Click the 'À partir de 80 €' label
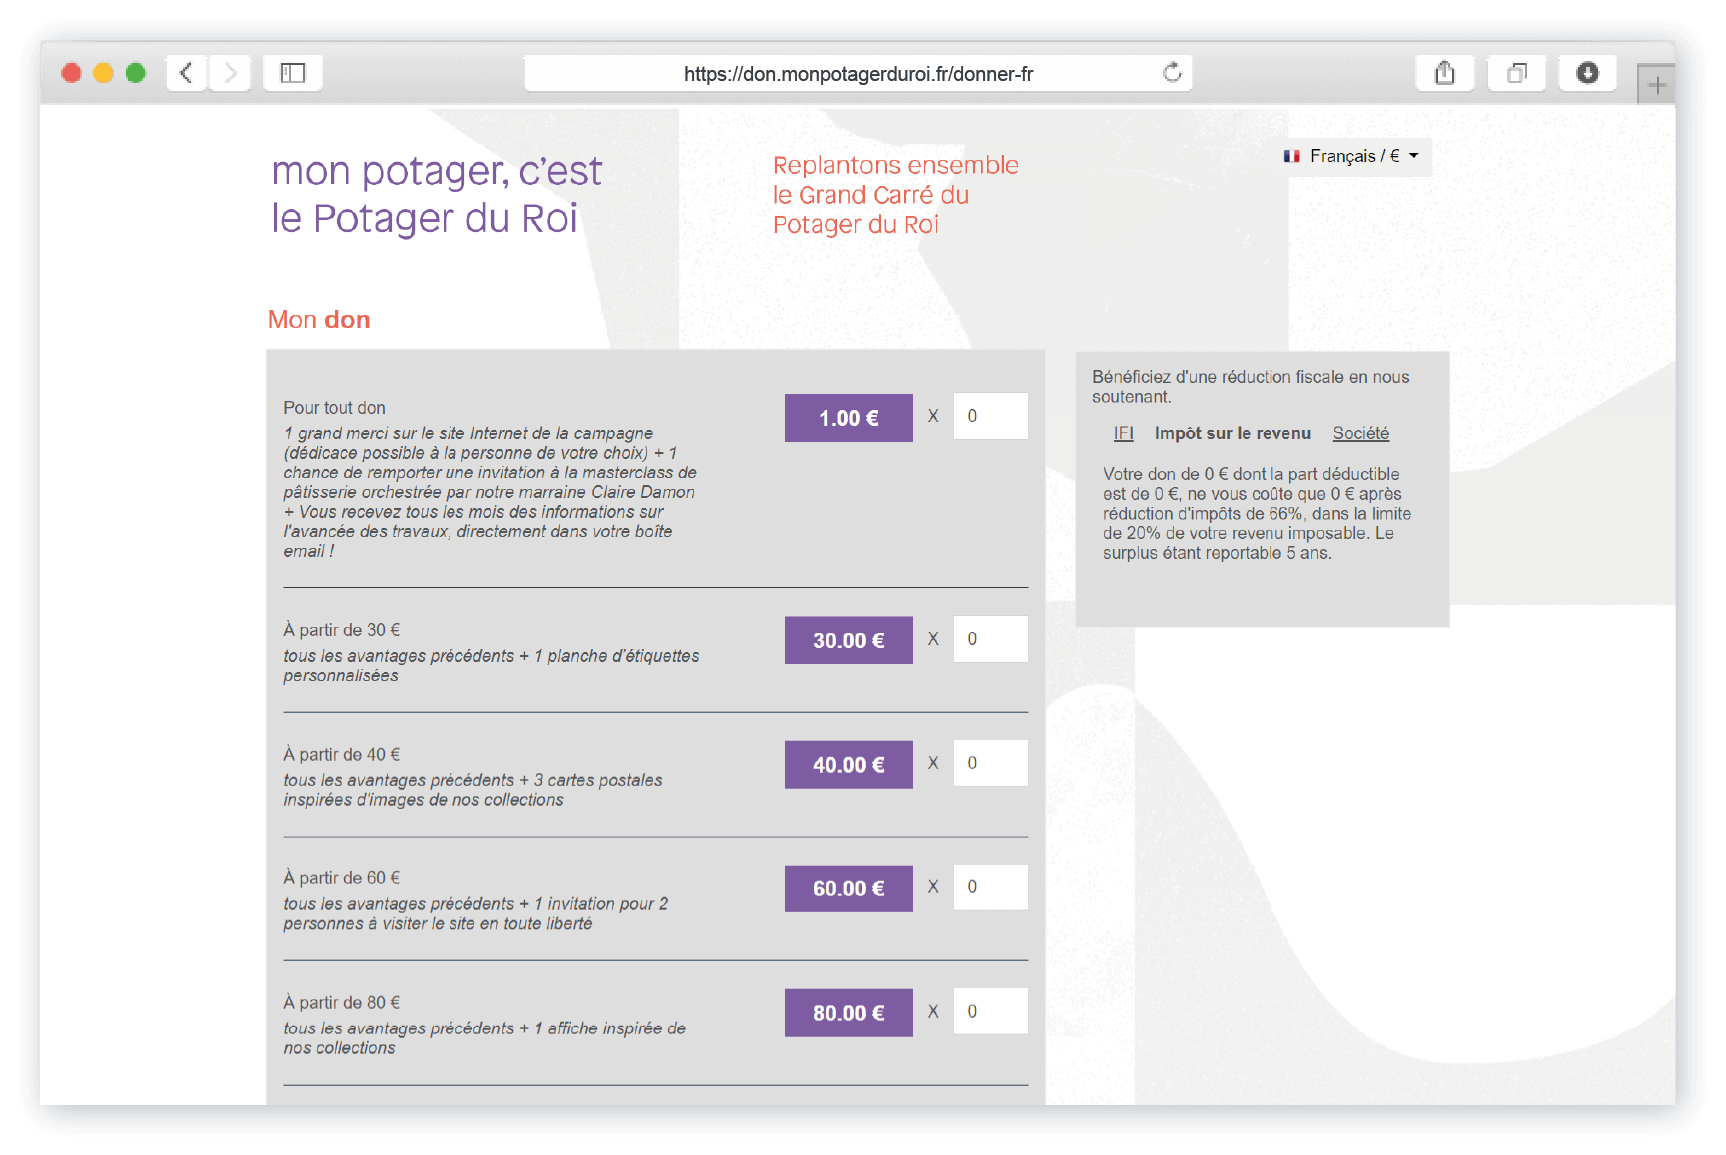This screenshot has width=1726, height=1155. coord(341,1002)
